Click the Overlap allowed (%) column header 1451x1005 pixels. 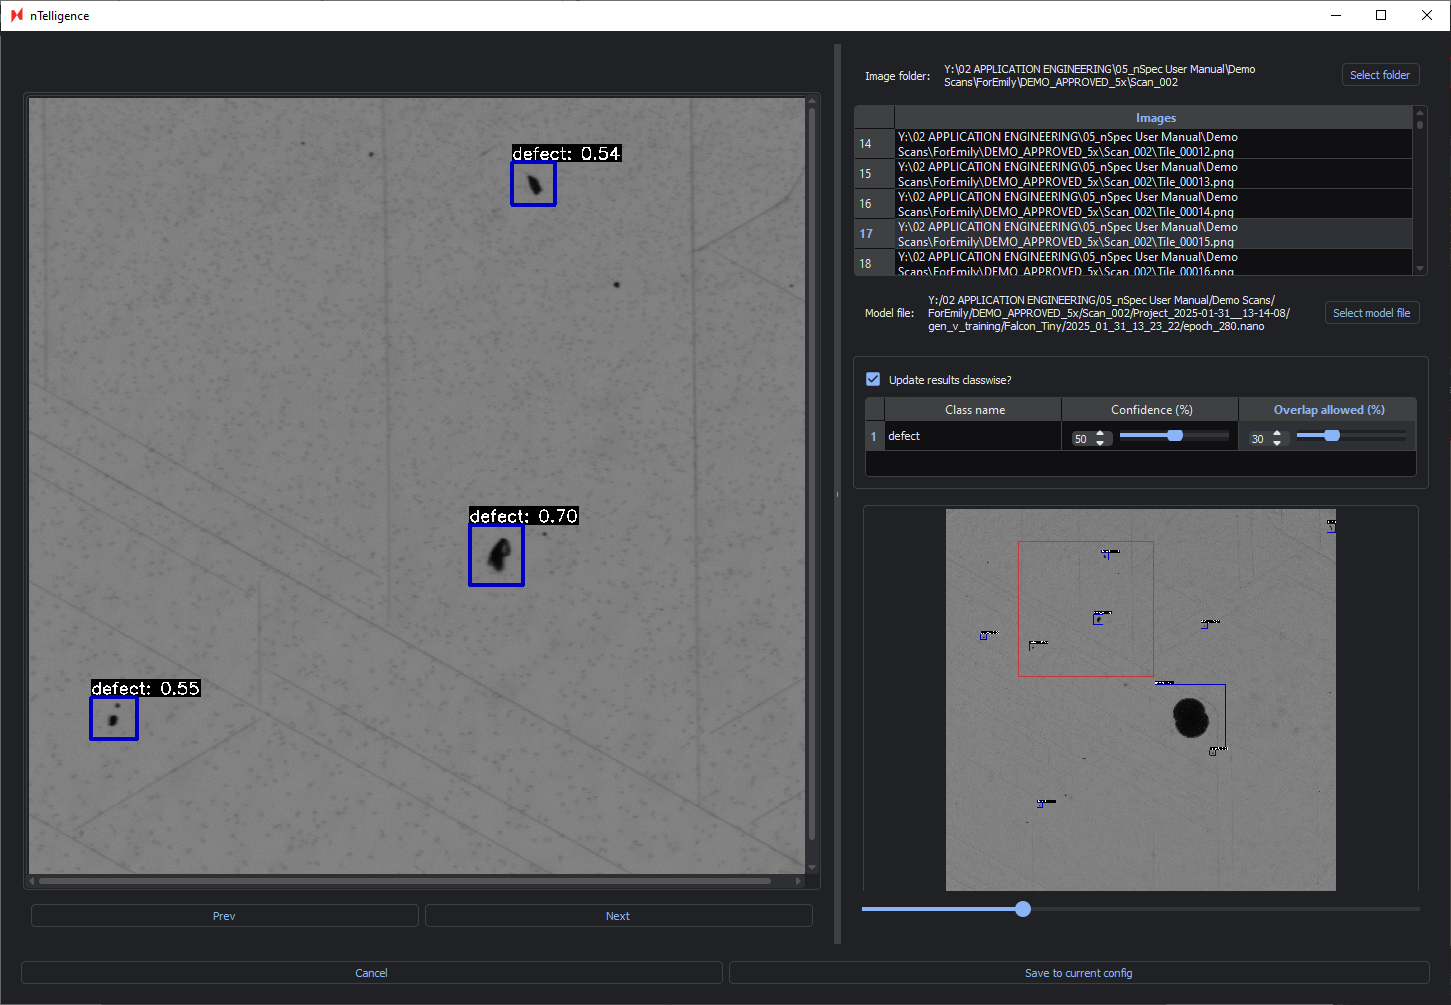pyautogui.click(x=1328, y=410)
